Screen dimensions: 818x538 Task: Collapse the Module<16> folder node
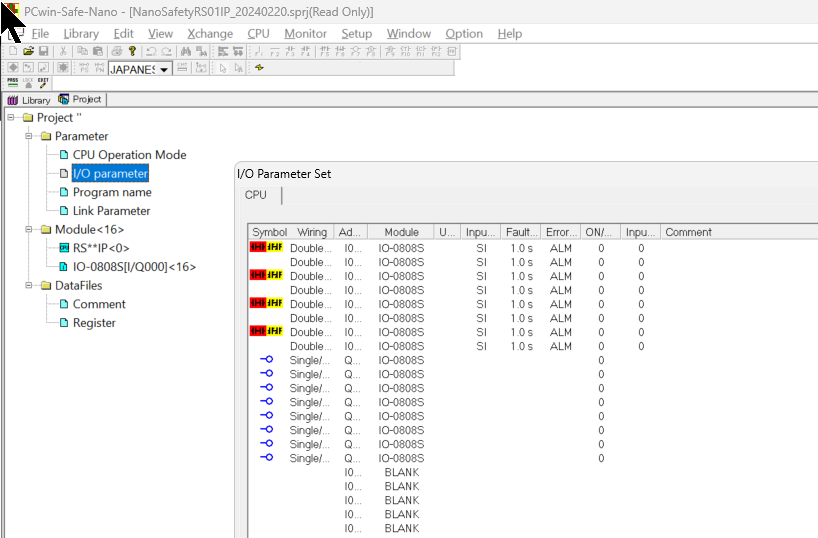click(29, 230)
